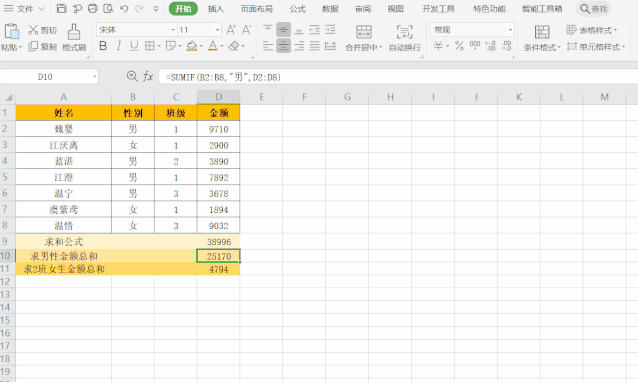Switch to the Data tab
The height and width of the screenshot is (382, 638).
click(330, 9)
